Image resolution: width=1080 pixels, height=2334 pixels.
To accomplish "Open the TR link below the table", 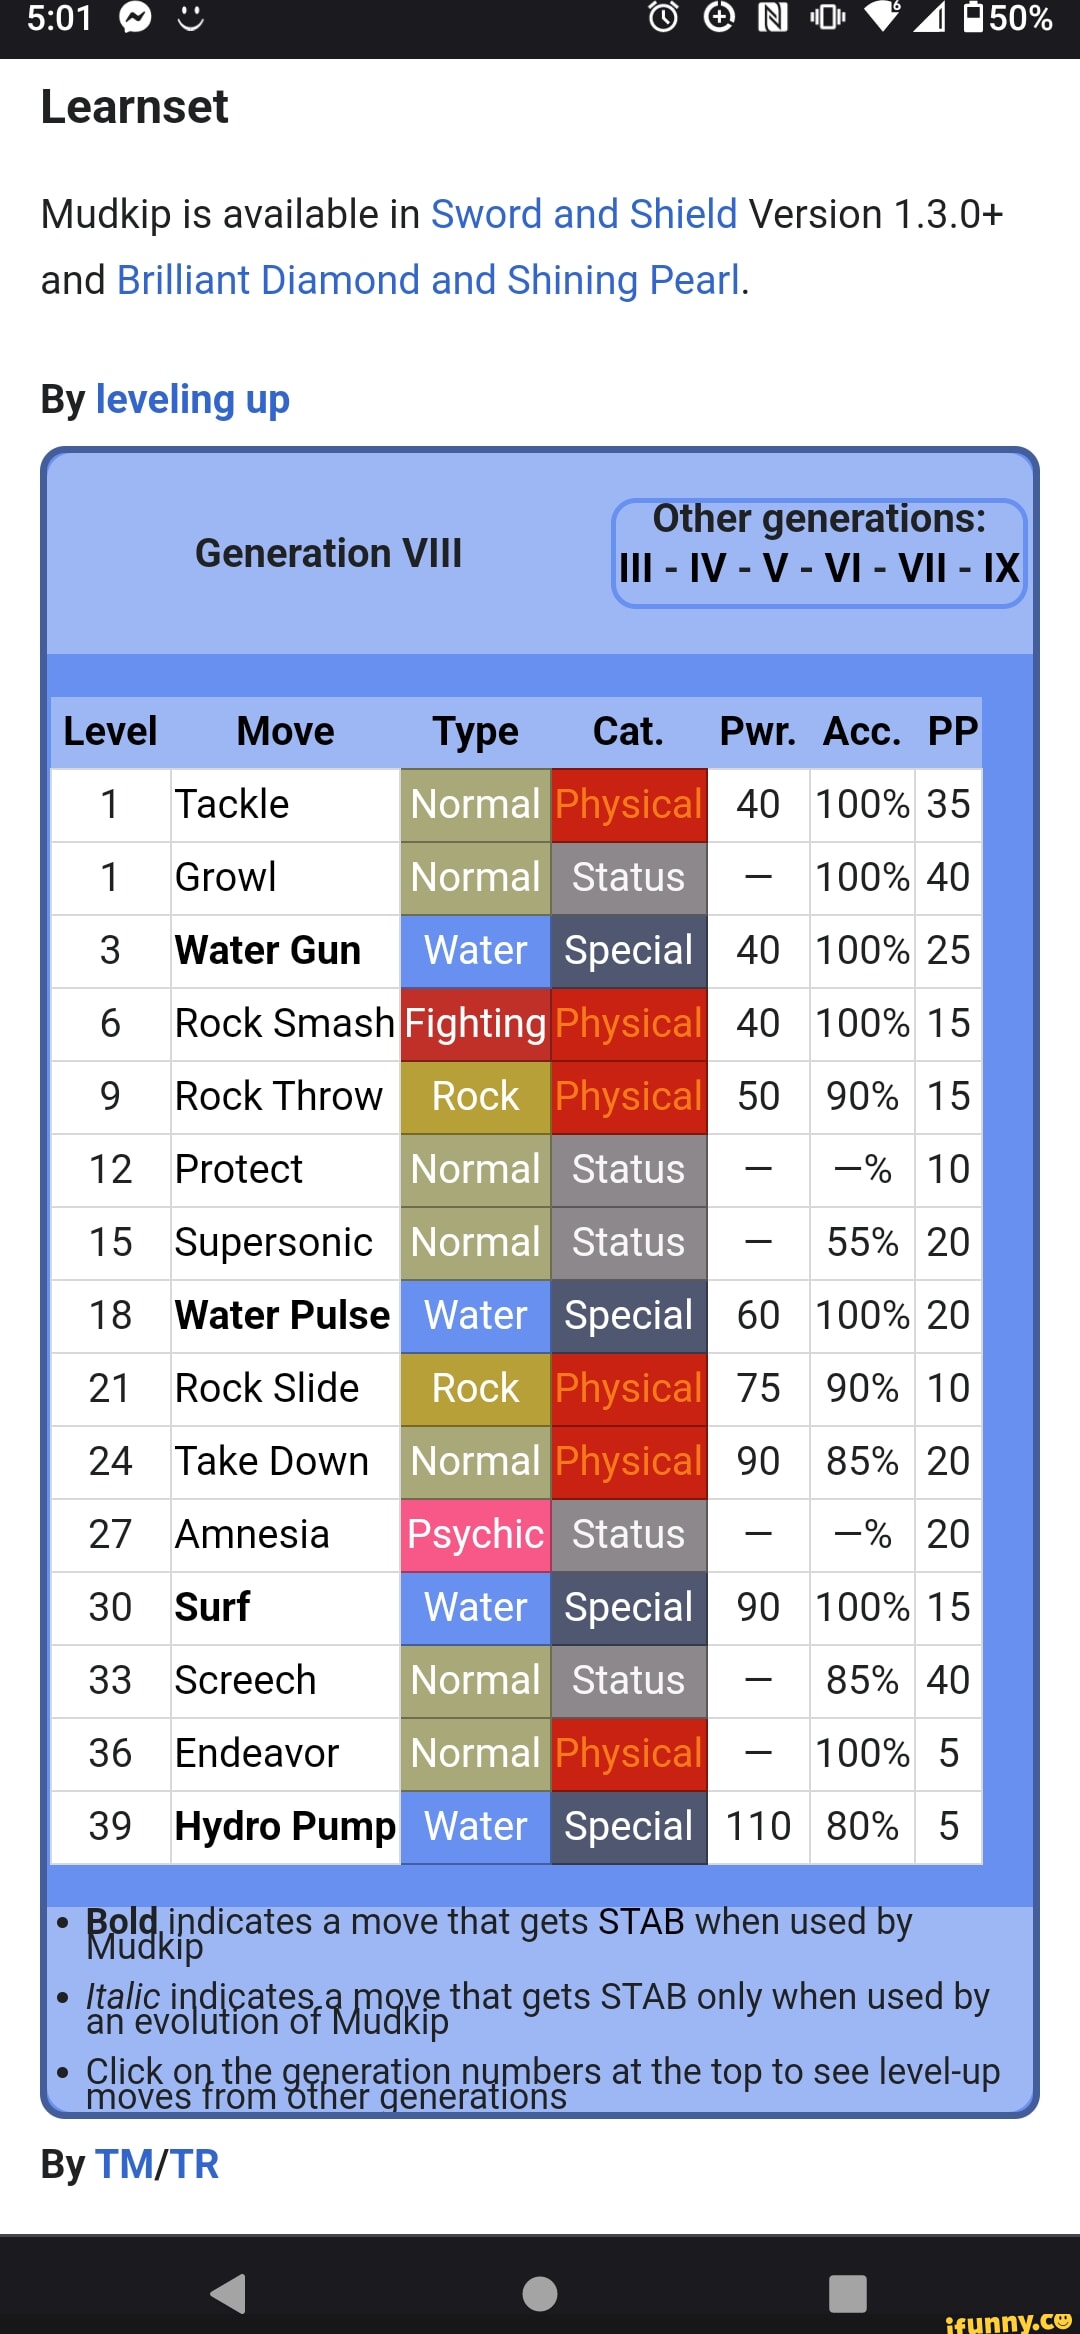I will [195, 2164].
